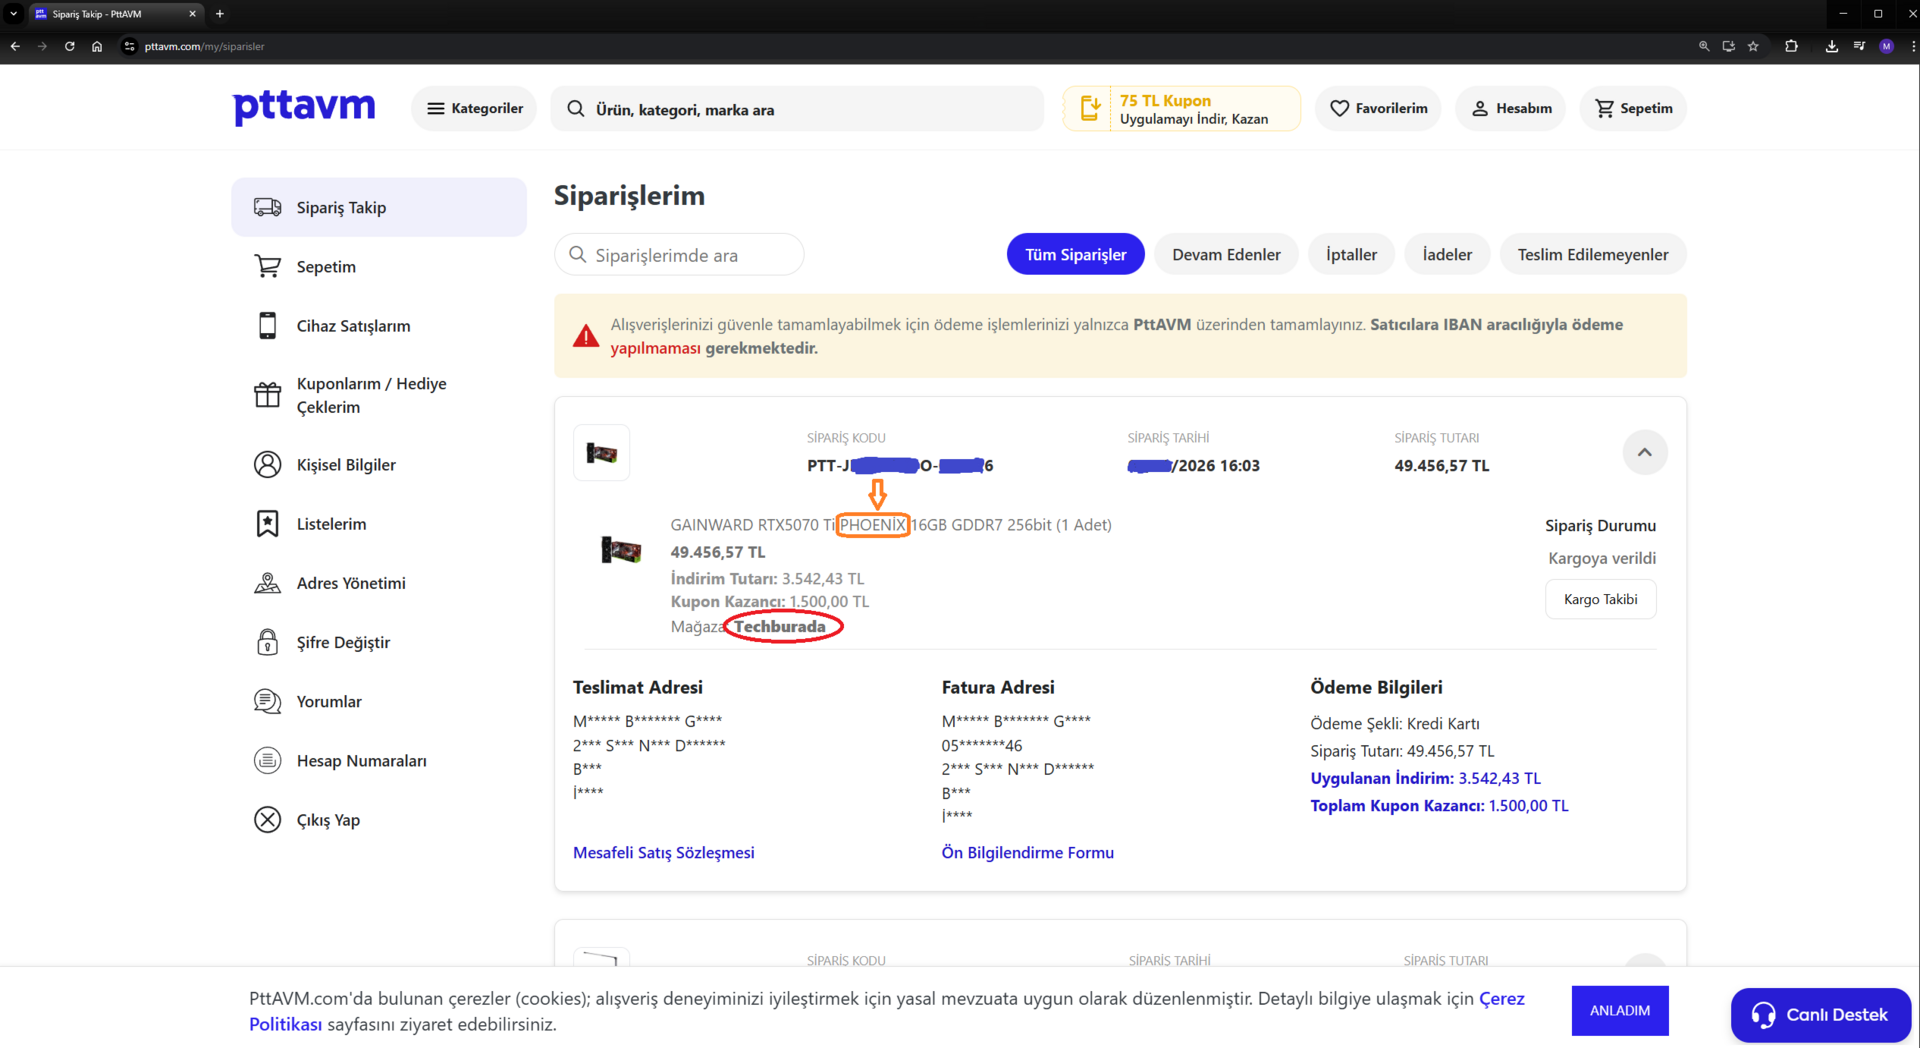
Task: Click the Uygulanan İndirim amount line
Action: [1426, 778]
